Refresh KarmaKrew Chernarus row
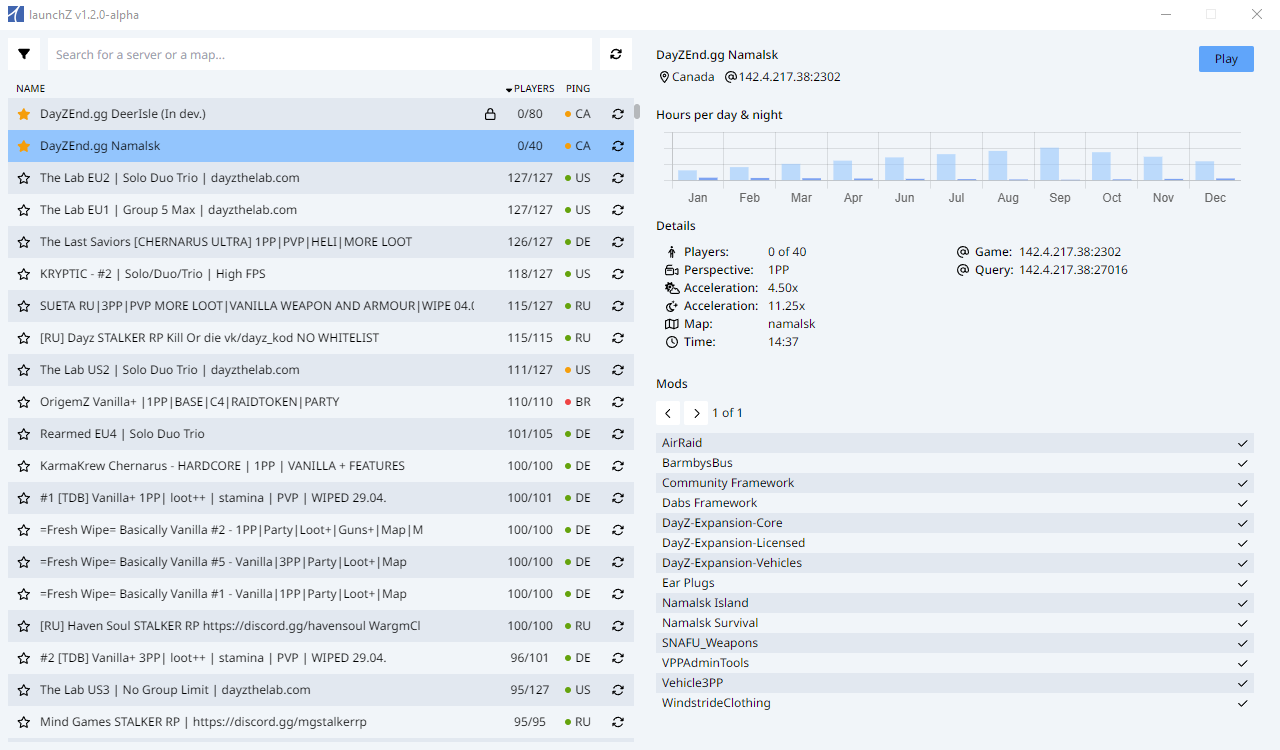The height and width of the screenshot is (750, 1280). pyautogui.click(x=618, y=466)
